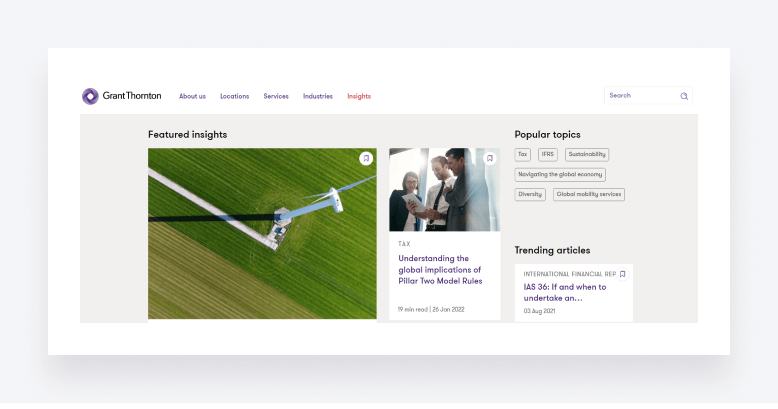Choose the Global mobility services tag
This screenshot has width=778, height=409.
coord(589,195)
